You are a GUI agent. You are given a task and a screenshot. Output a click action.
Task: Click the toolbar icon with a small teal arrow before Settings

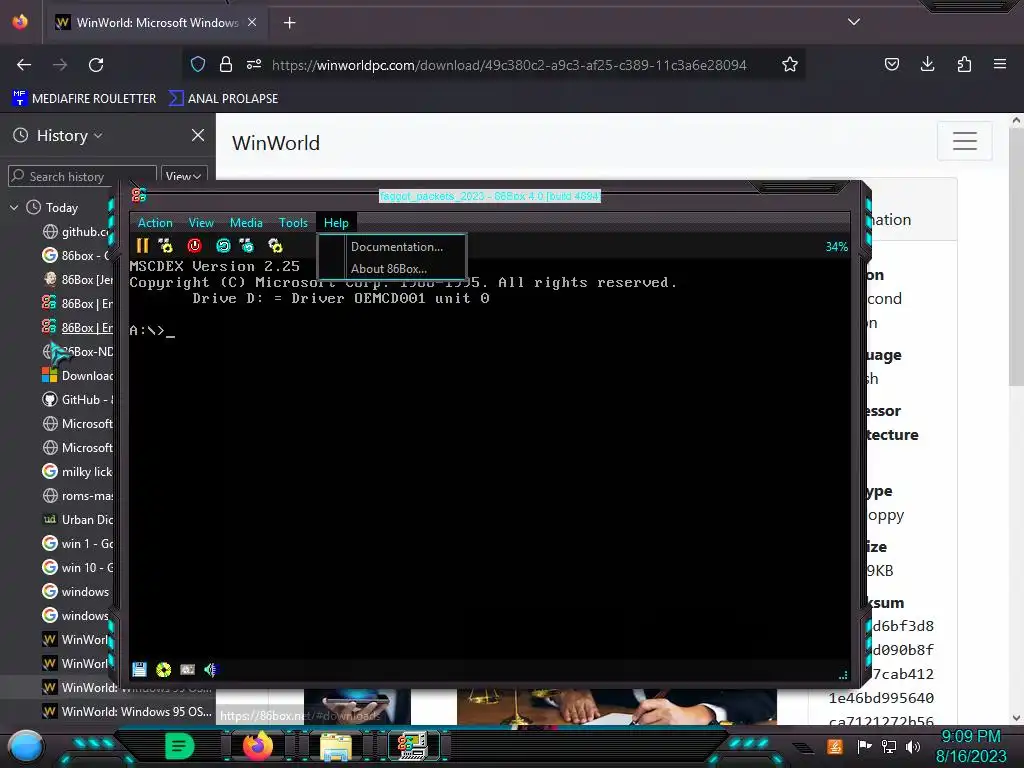click(x=246, y=246)
